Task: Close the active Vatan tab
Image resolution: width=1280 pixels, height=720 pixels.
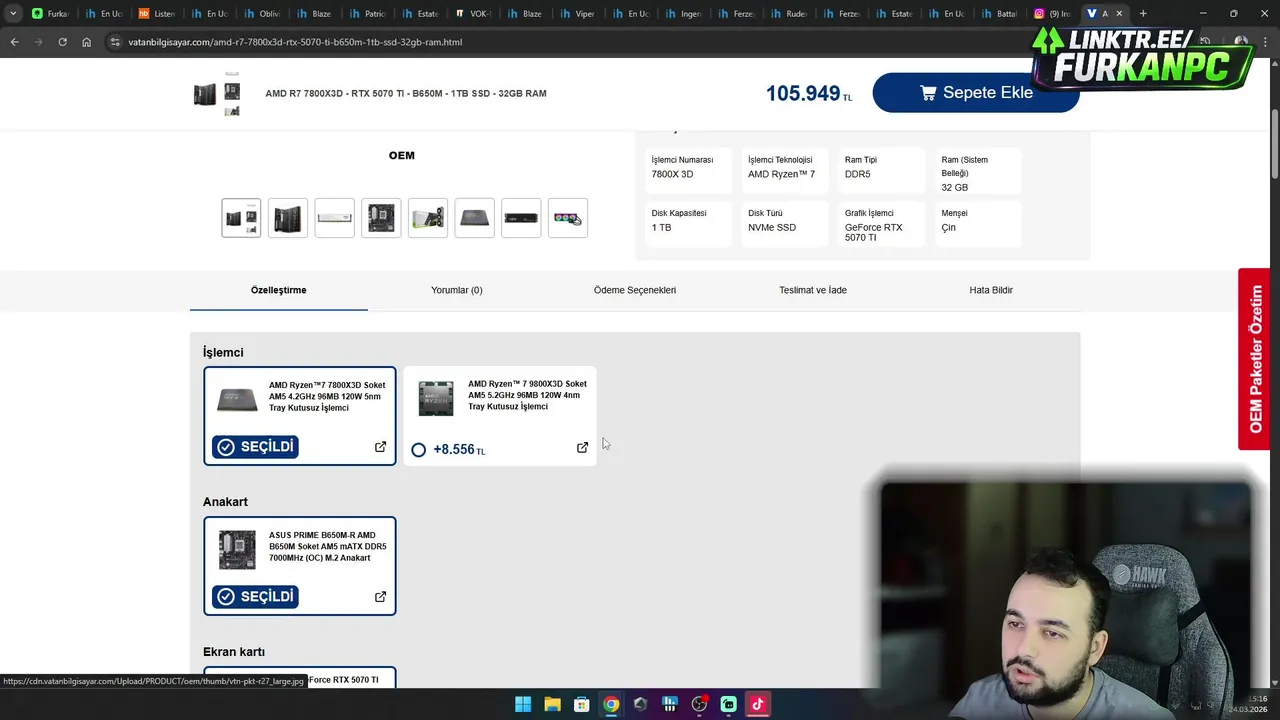Action: (x=1119, y=14)
